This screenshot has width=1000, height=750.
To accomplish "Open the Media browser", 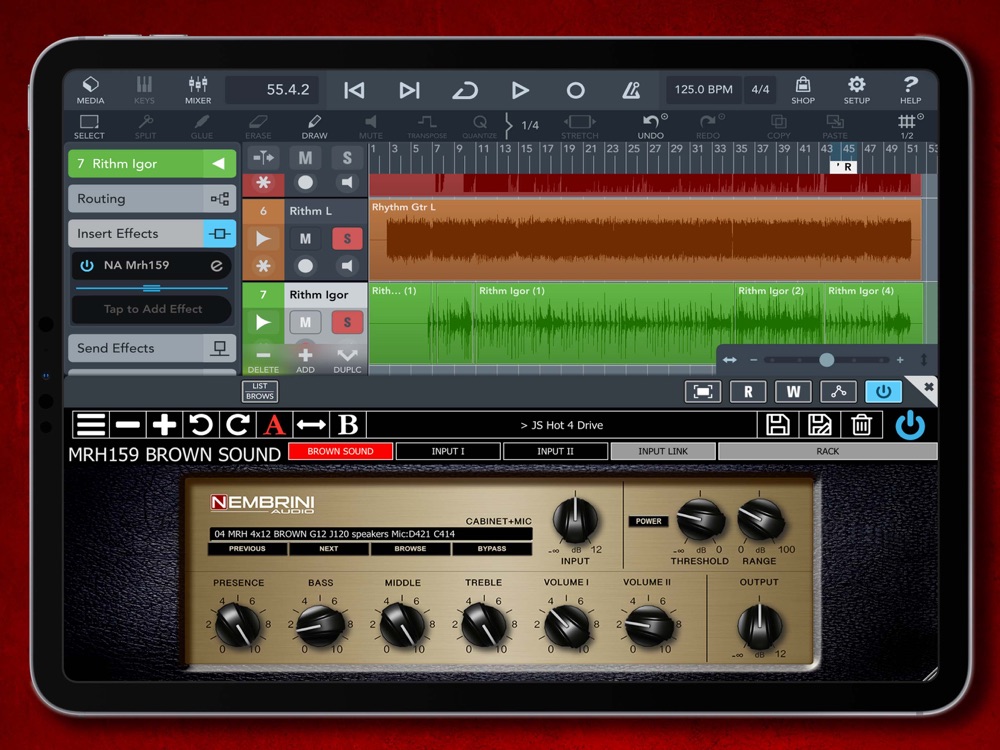I will [x=91, y=90].
